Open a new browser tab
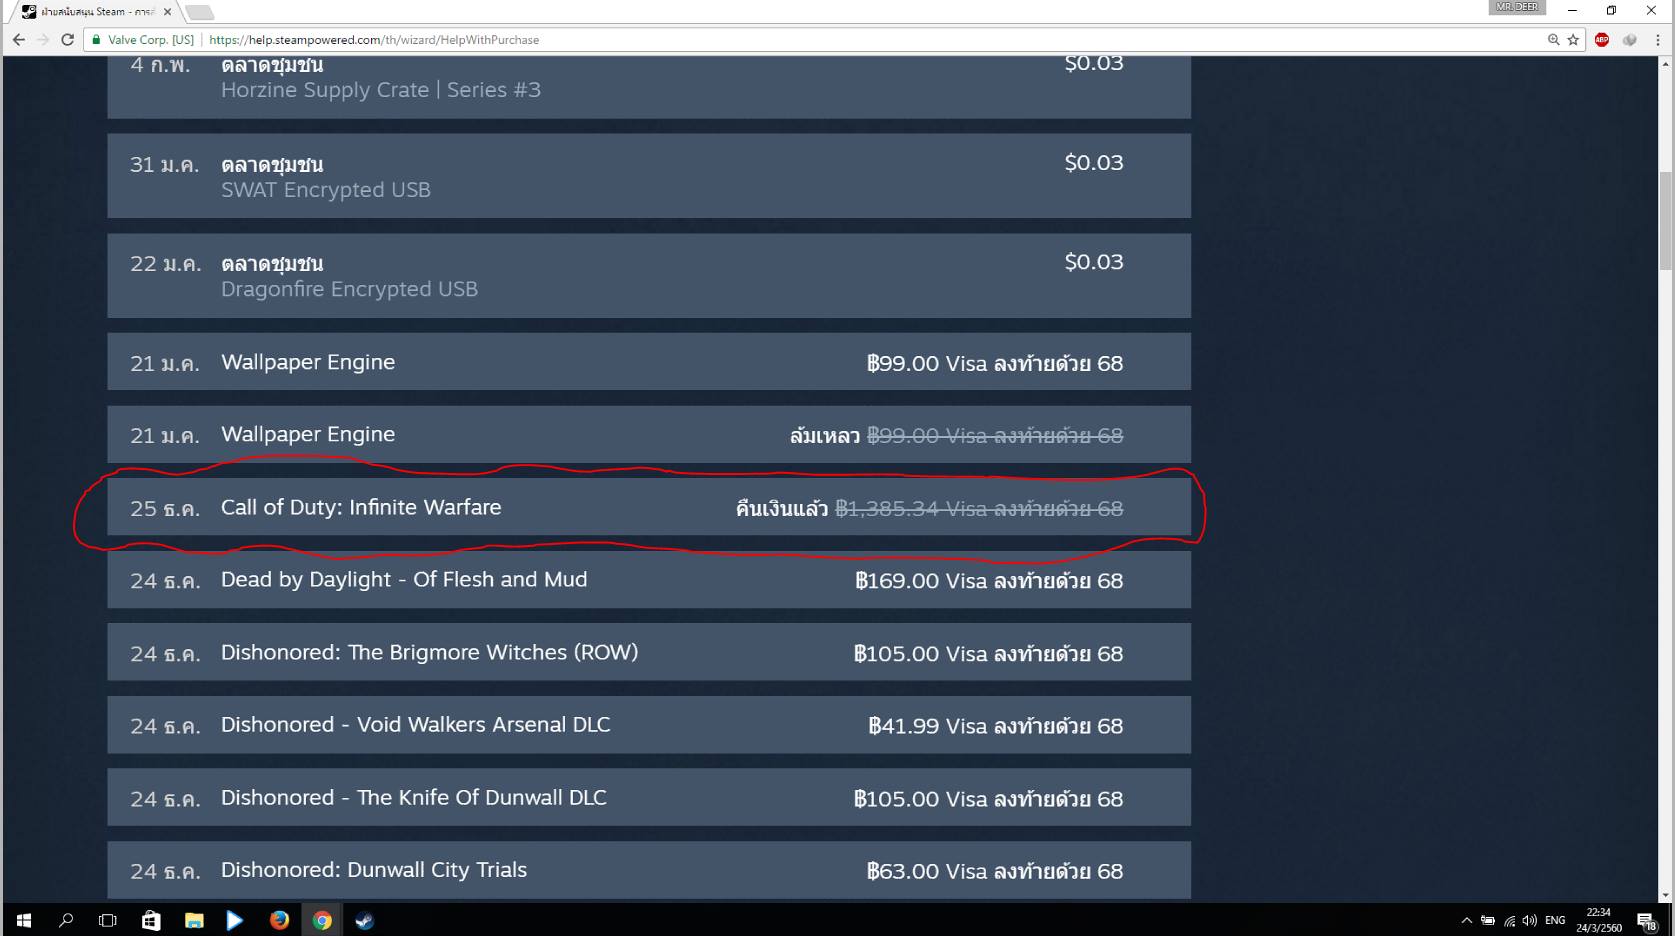Viewport: 1675px width, 936px height. [x=199, y=12]
